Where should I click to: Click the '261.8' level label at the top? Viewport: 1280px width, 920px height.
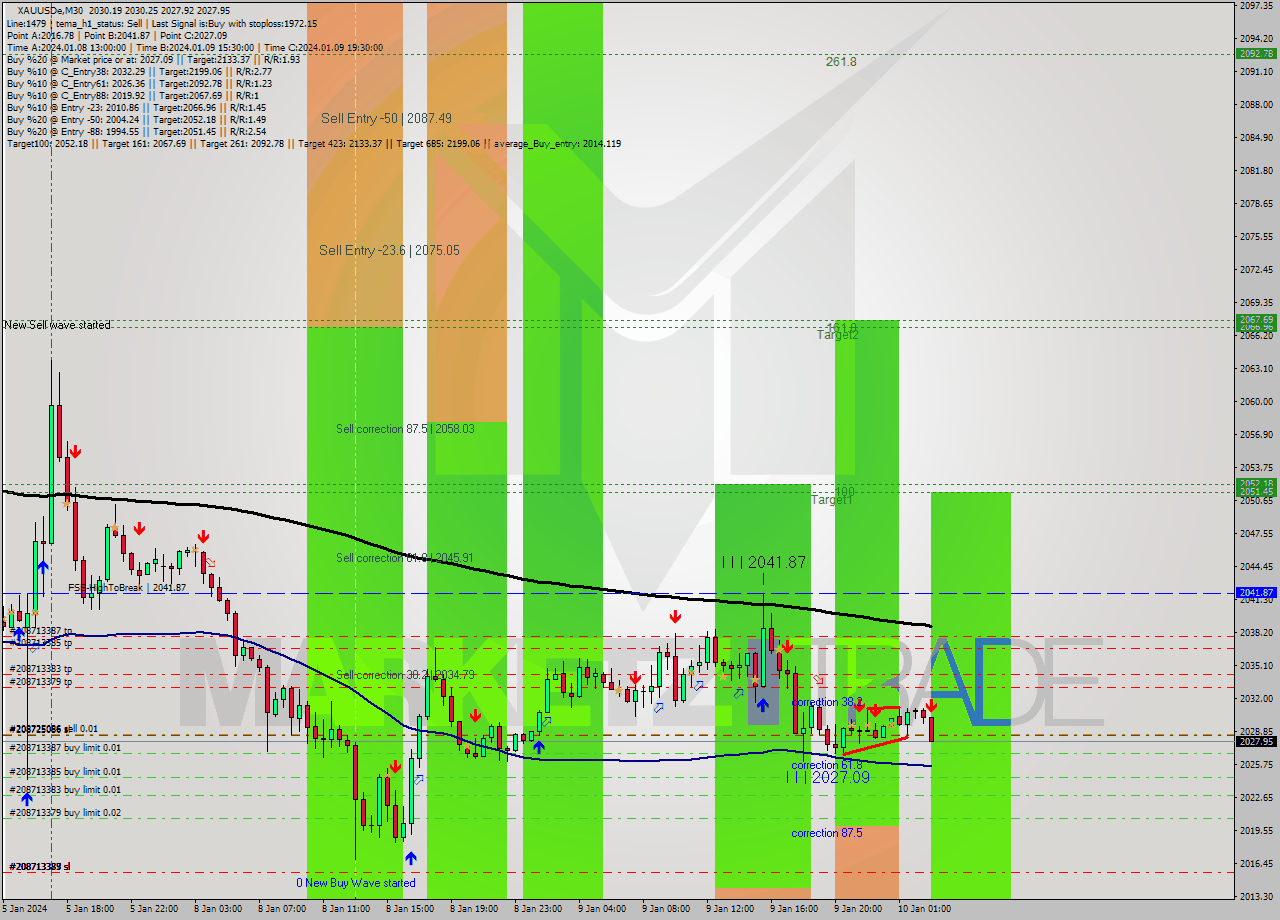841,61
